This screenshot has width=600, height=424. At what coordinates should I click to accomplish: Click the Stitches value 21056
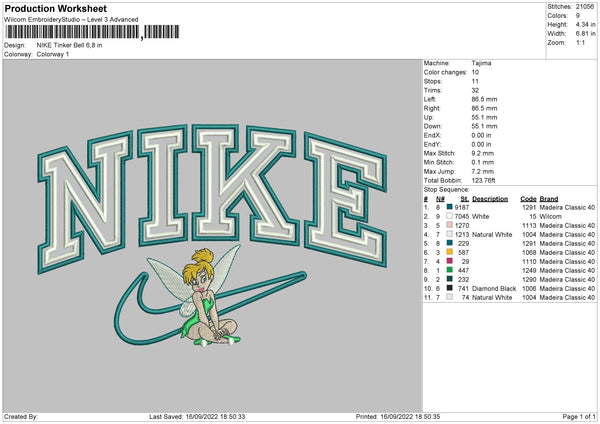point(585,7)
